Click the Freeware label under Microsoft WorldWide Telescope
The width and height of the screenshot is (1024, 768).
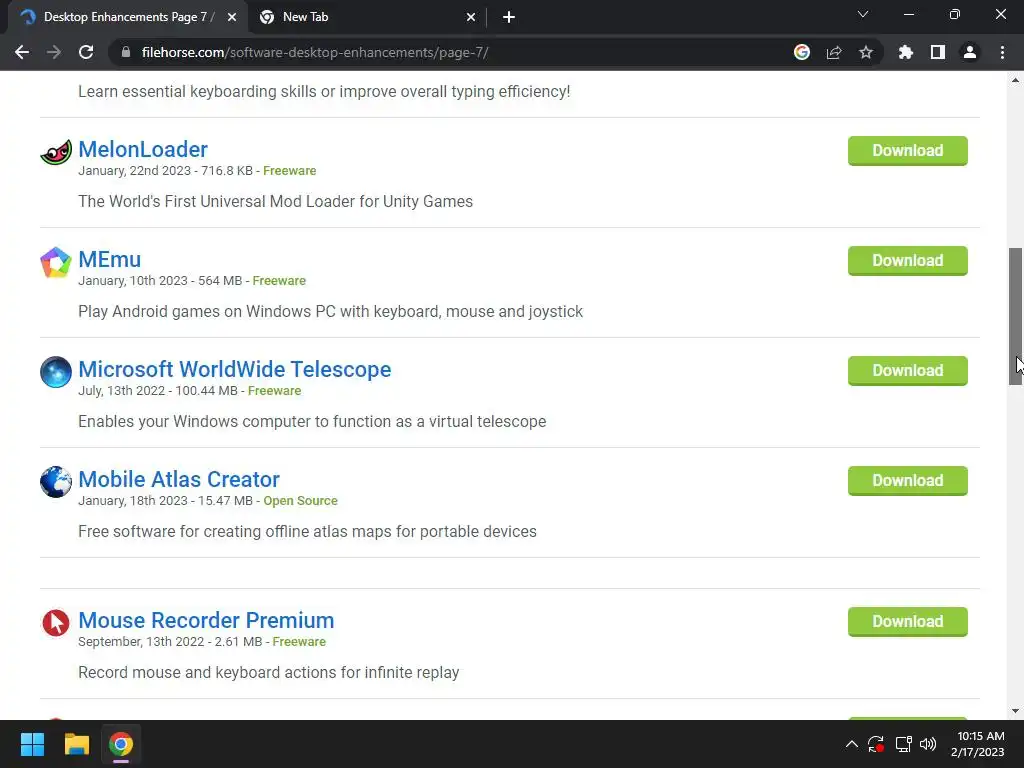click(275, 391)
